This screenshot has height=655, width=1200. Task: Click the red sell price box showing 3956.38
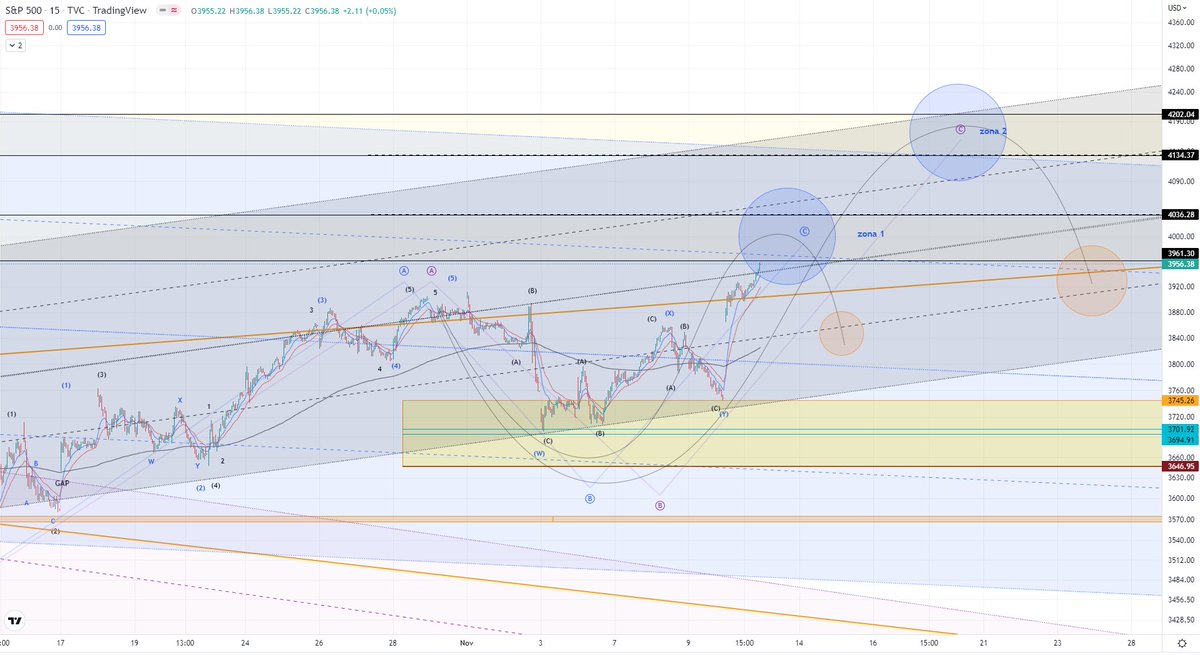[x=22, y=28]
